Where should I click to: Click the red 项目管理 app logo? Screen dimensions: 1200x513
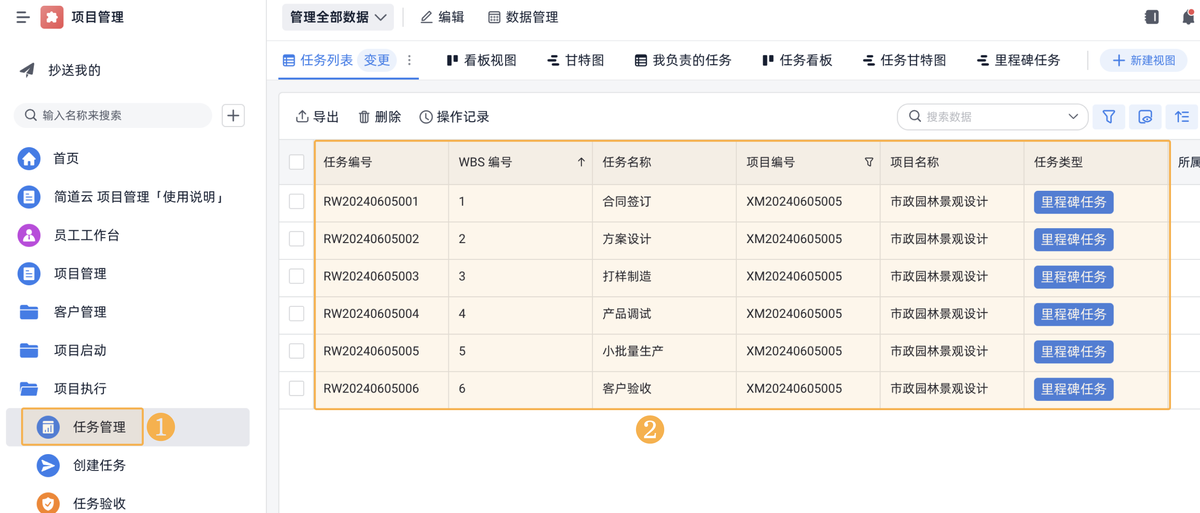point(52,17)
